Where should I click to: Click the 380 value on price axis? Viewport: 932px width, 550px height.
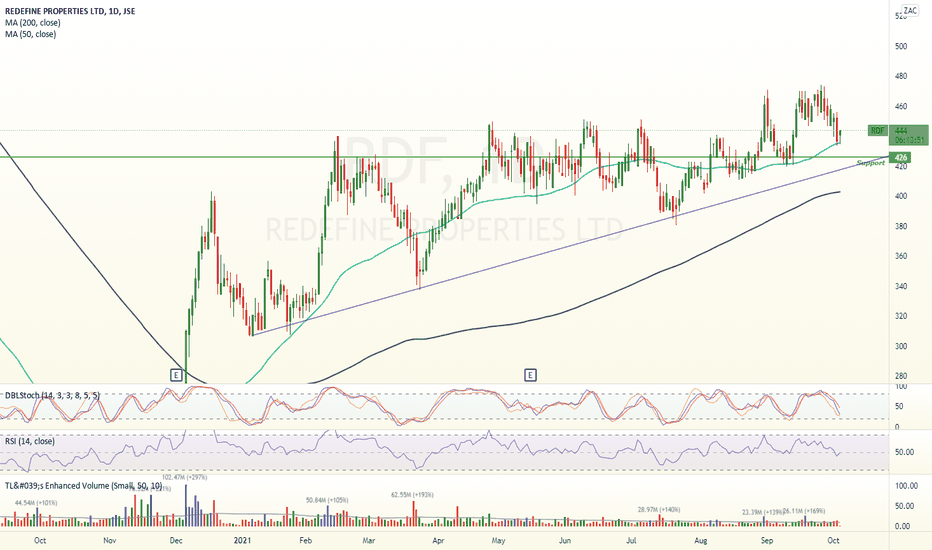[901, 227]
